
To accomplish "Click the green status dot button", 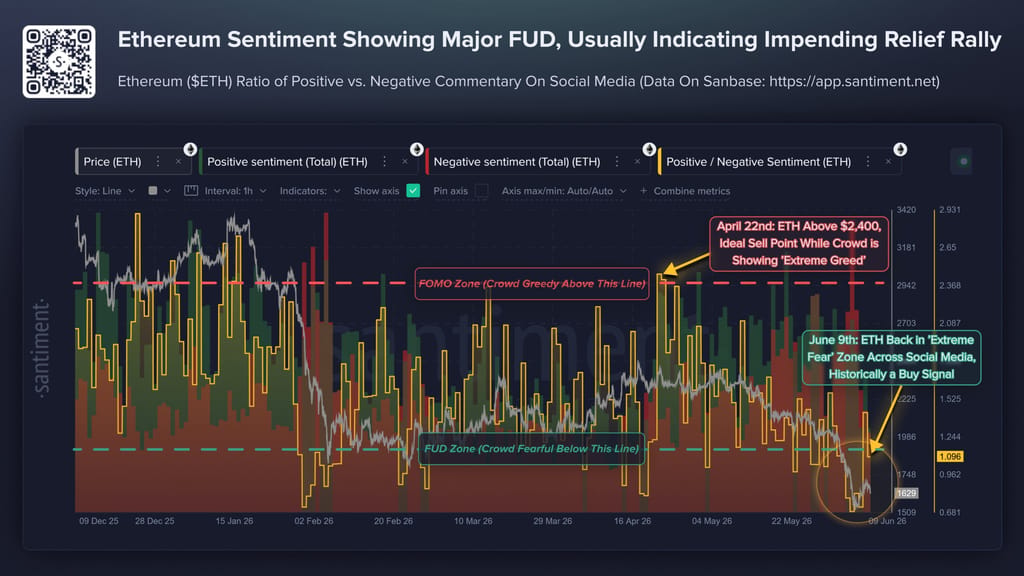I will pyautogui.click(x=963, y=161).
